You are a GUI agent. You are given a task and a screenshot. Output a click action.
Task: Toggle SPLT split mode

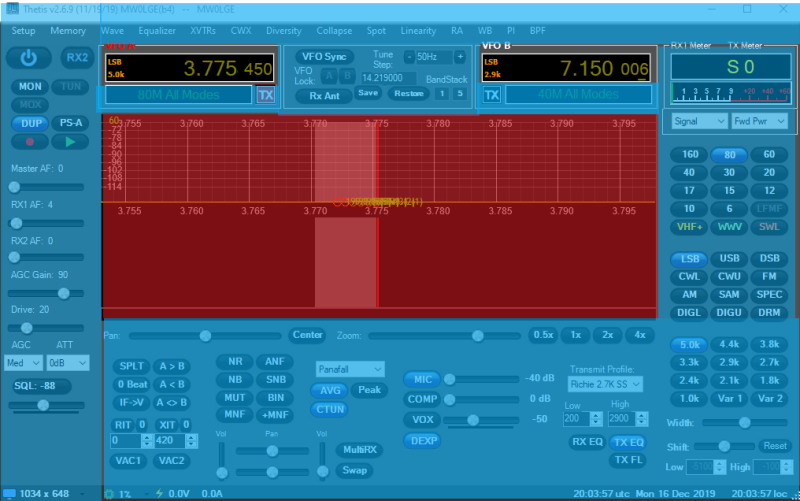pyautogui.click(x=131, y=366)
